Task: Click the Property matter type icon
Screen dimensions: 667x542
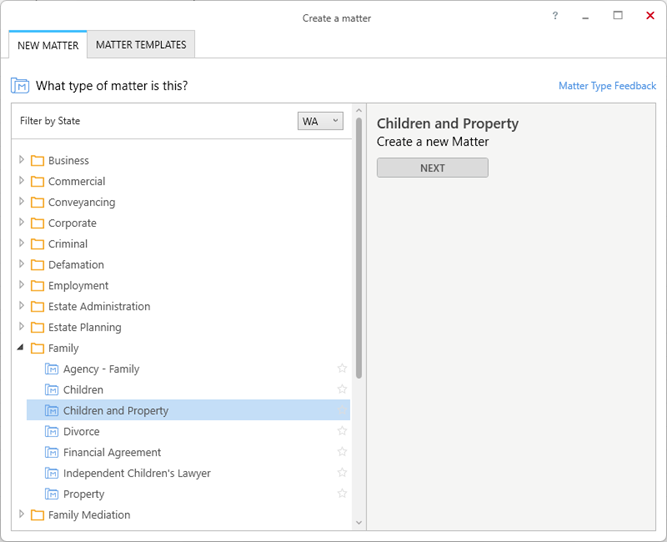Action: 53,494
